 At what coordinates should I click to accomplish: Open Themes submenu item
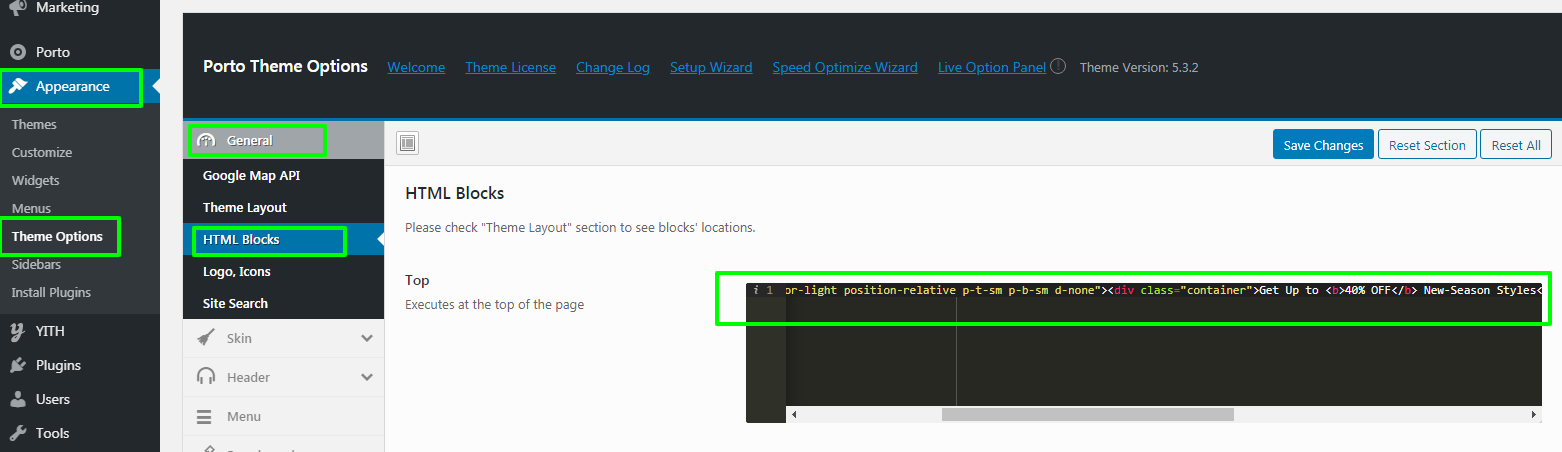34,125
